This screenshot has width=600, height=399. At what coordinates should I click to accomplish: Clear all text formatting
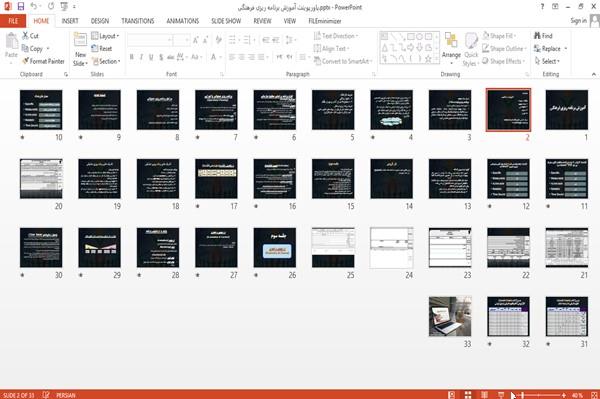pos(218,40)
